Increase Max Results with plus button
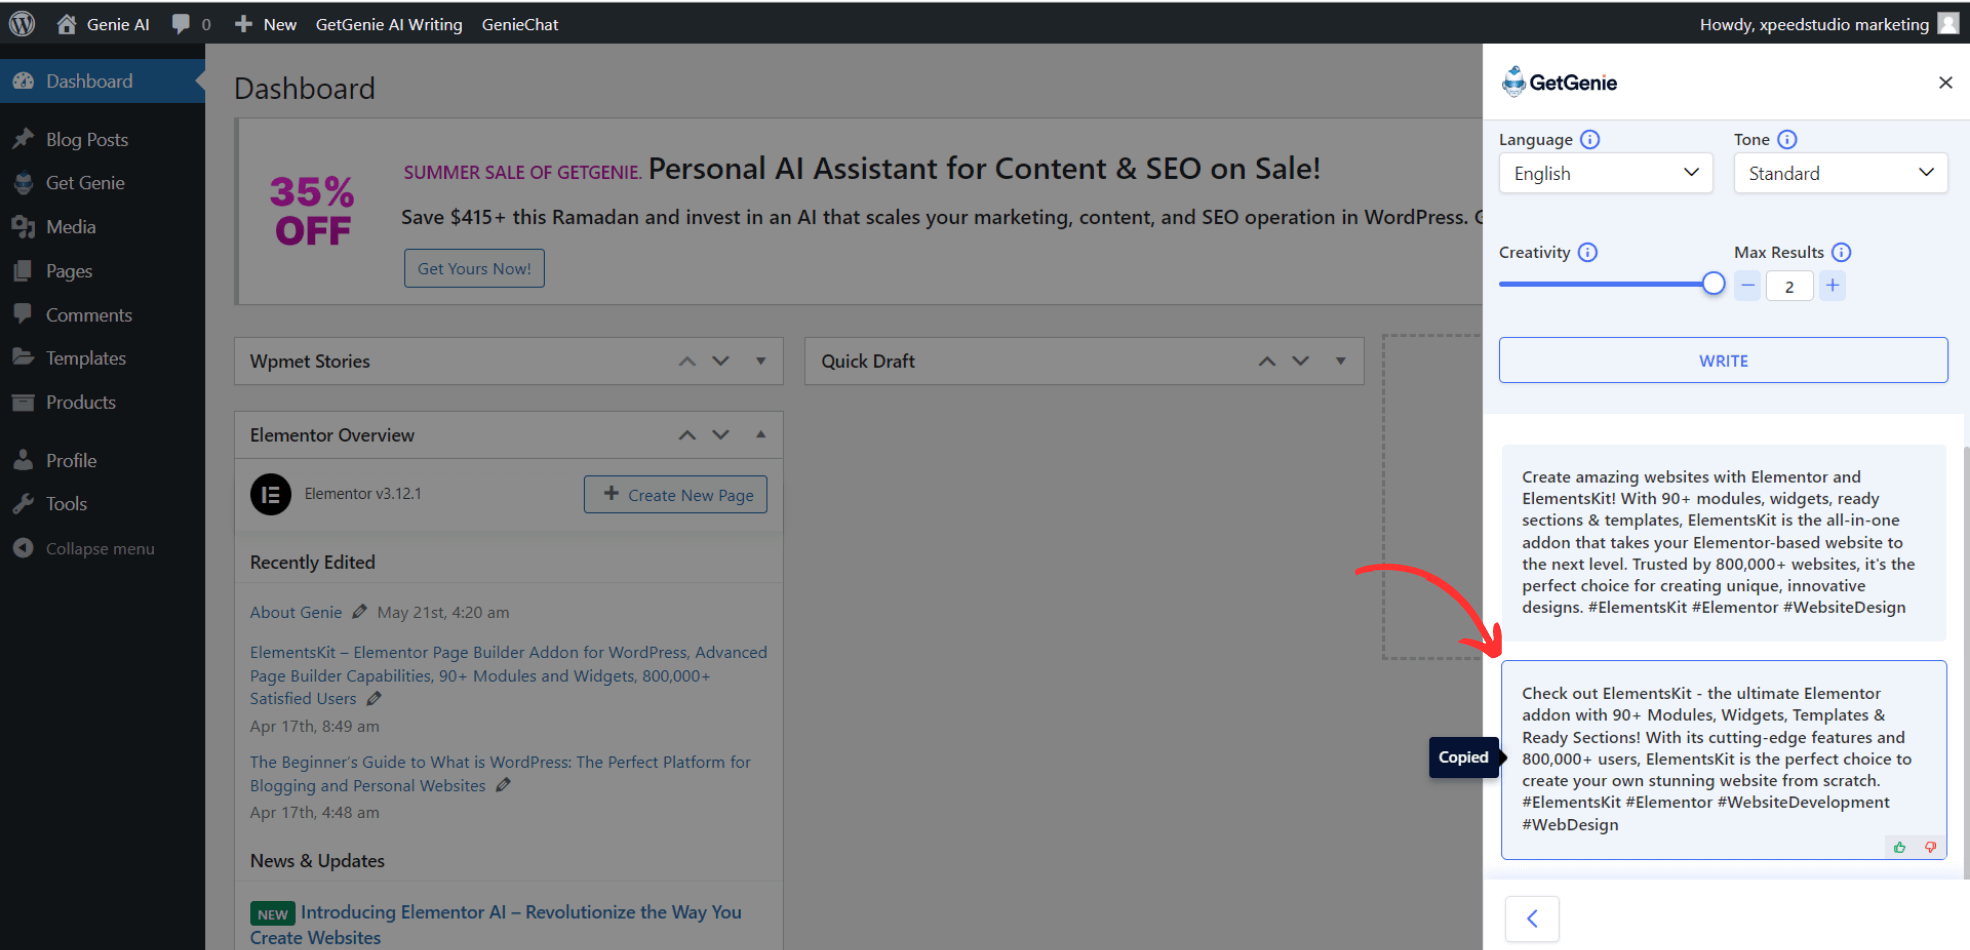Screen dimensions: 1970x950 [x=1832, y=286]
